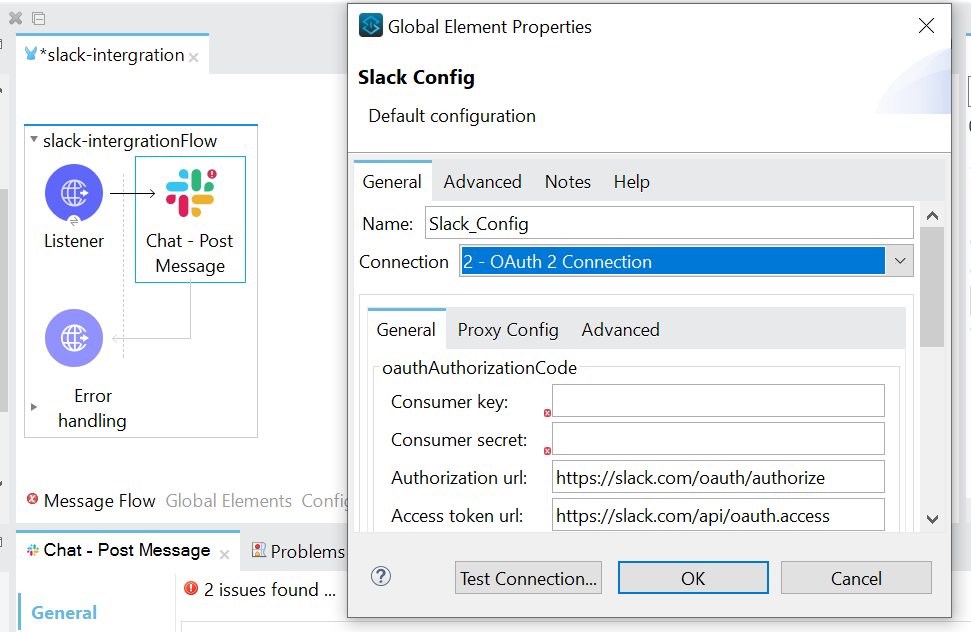971x632 pixels.
Task: Click the Error handling globe icon
Action: coord(74,338)
